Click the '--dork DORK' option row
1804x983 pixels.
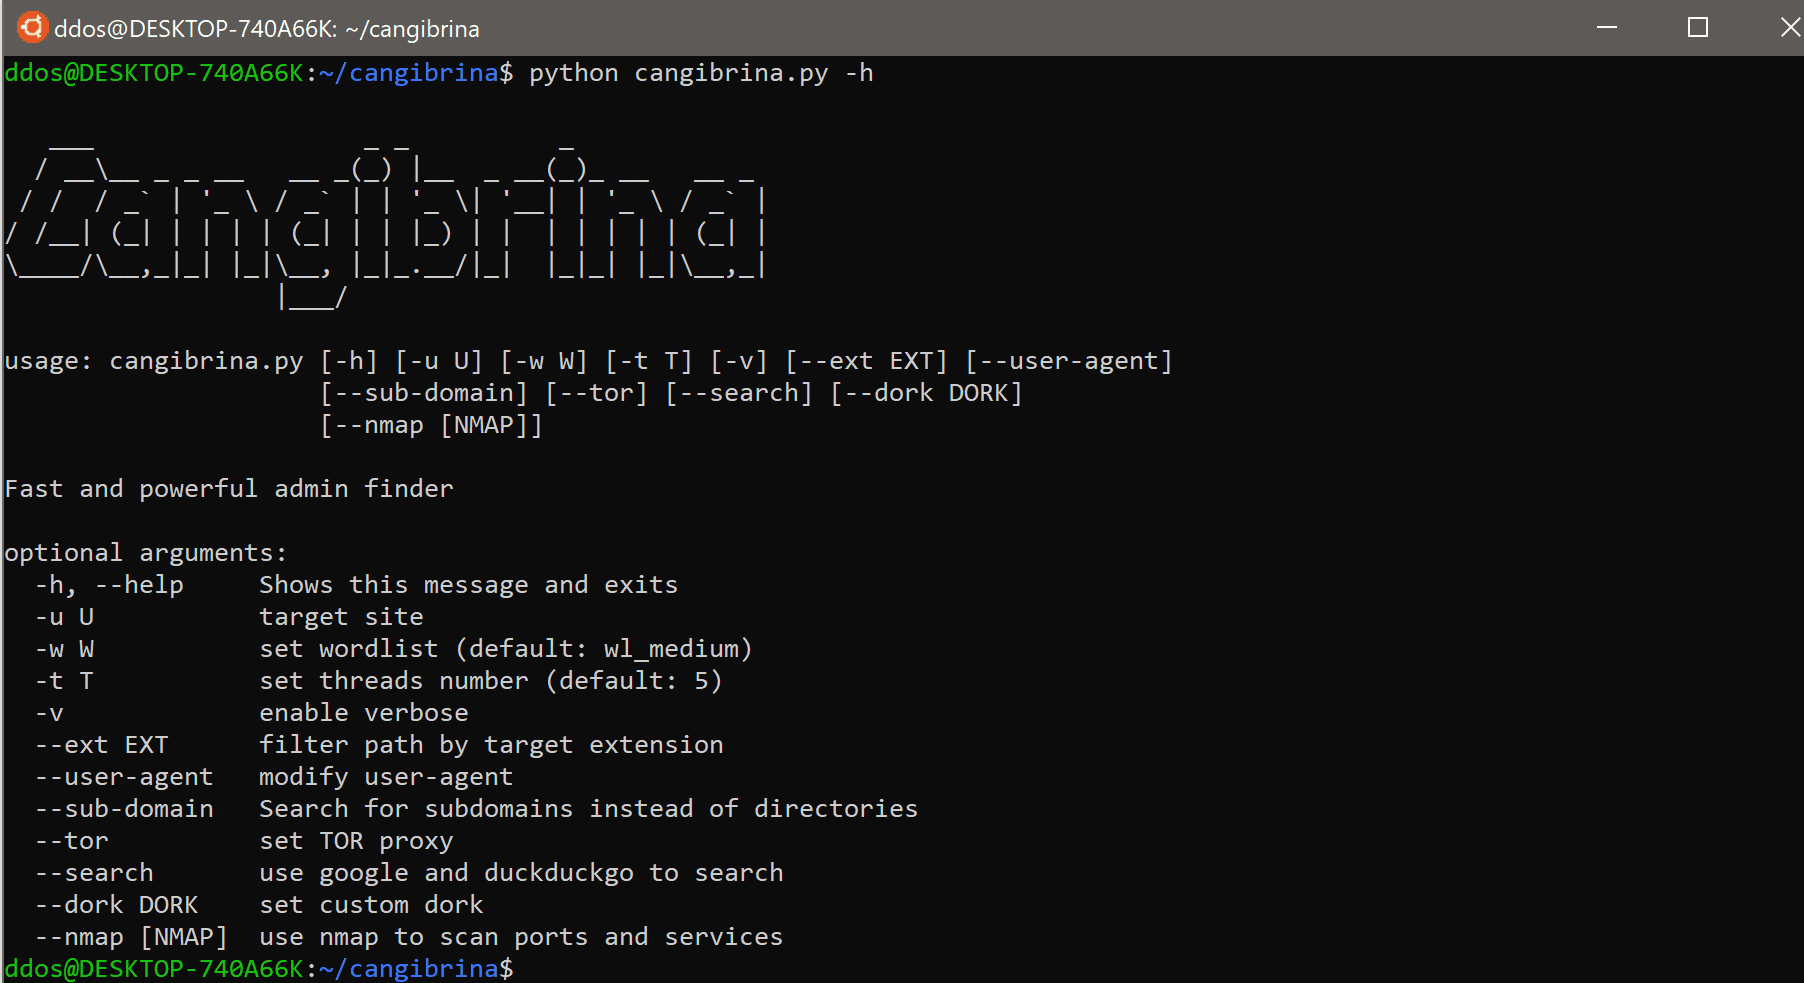point(117,905)
